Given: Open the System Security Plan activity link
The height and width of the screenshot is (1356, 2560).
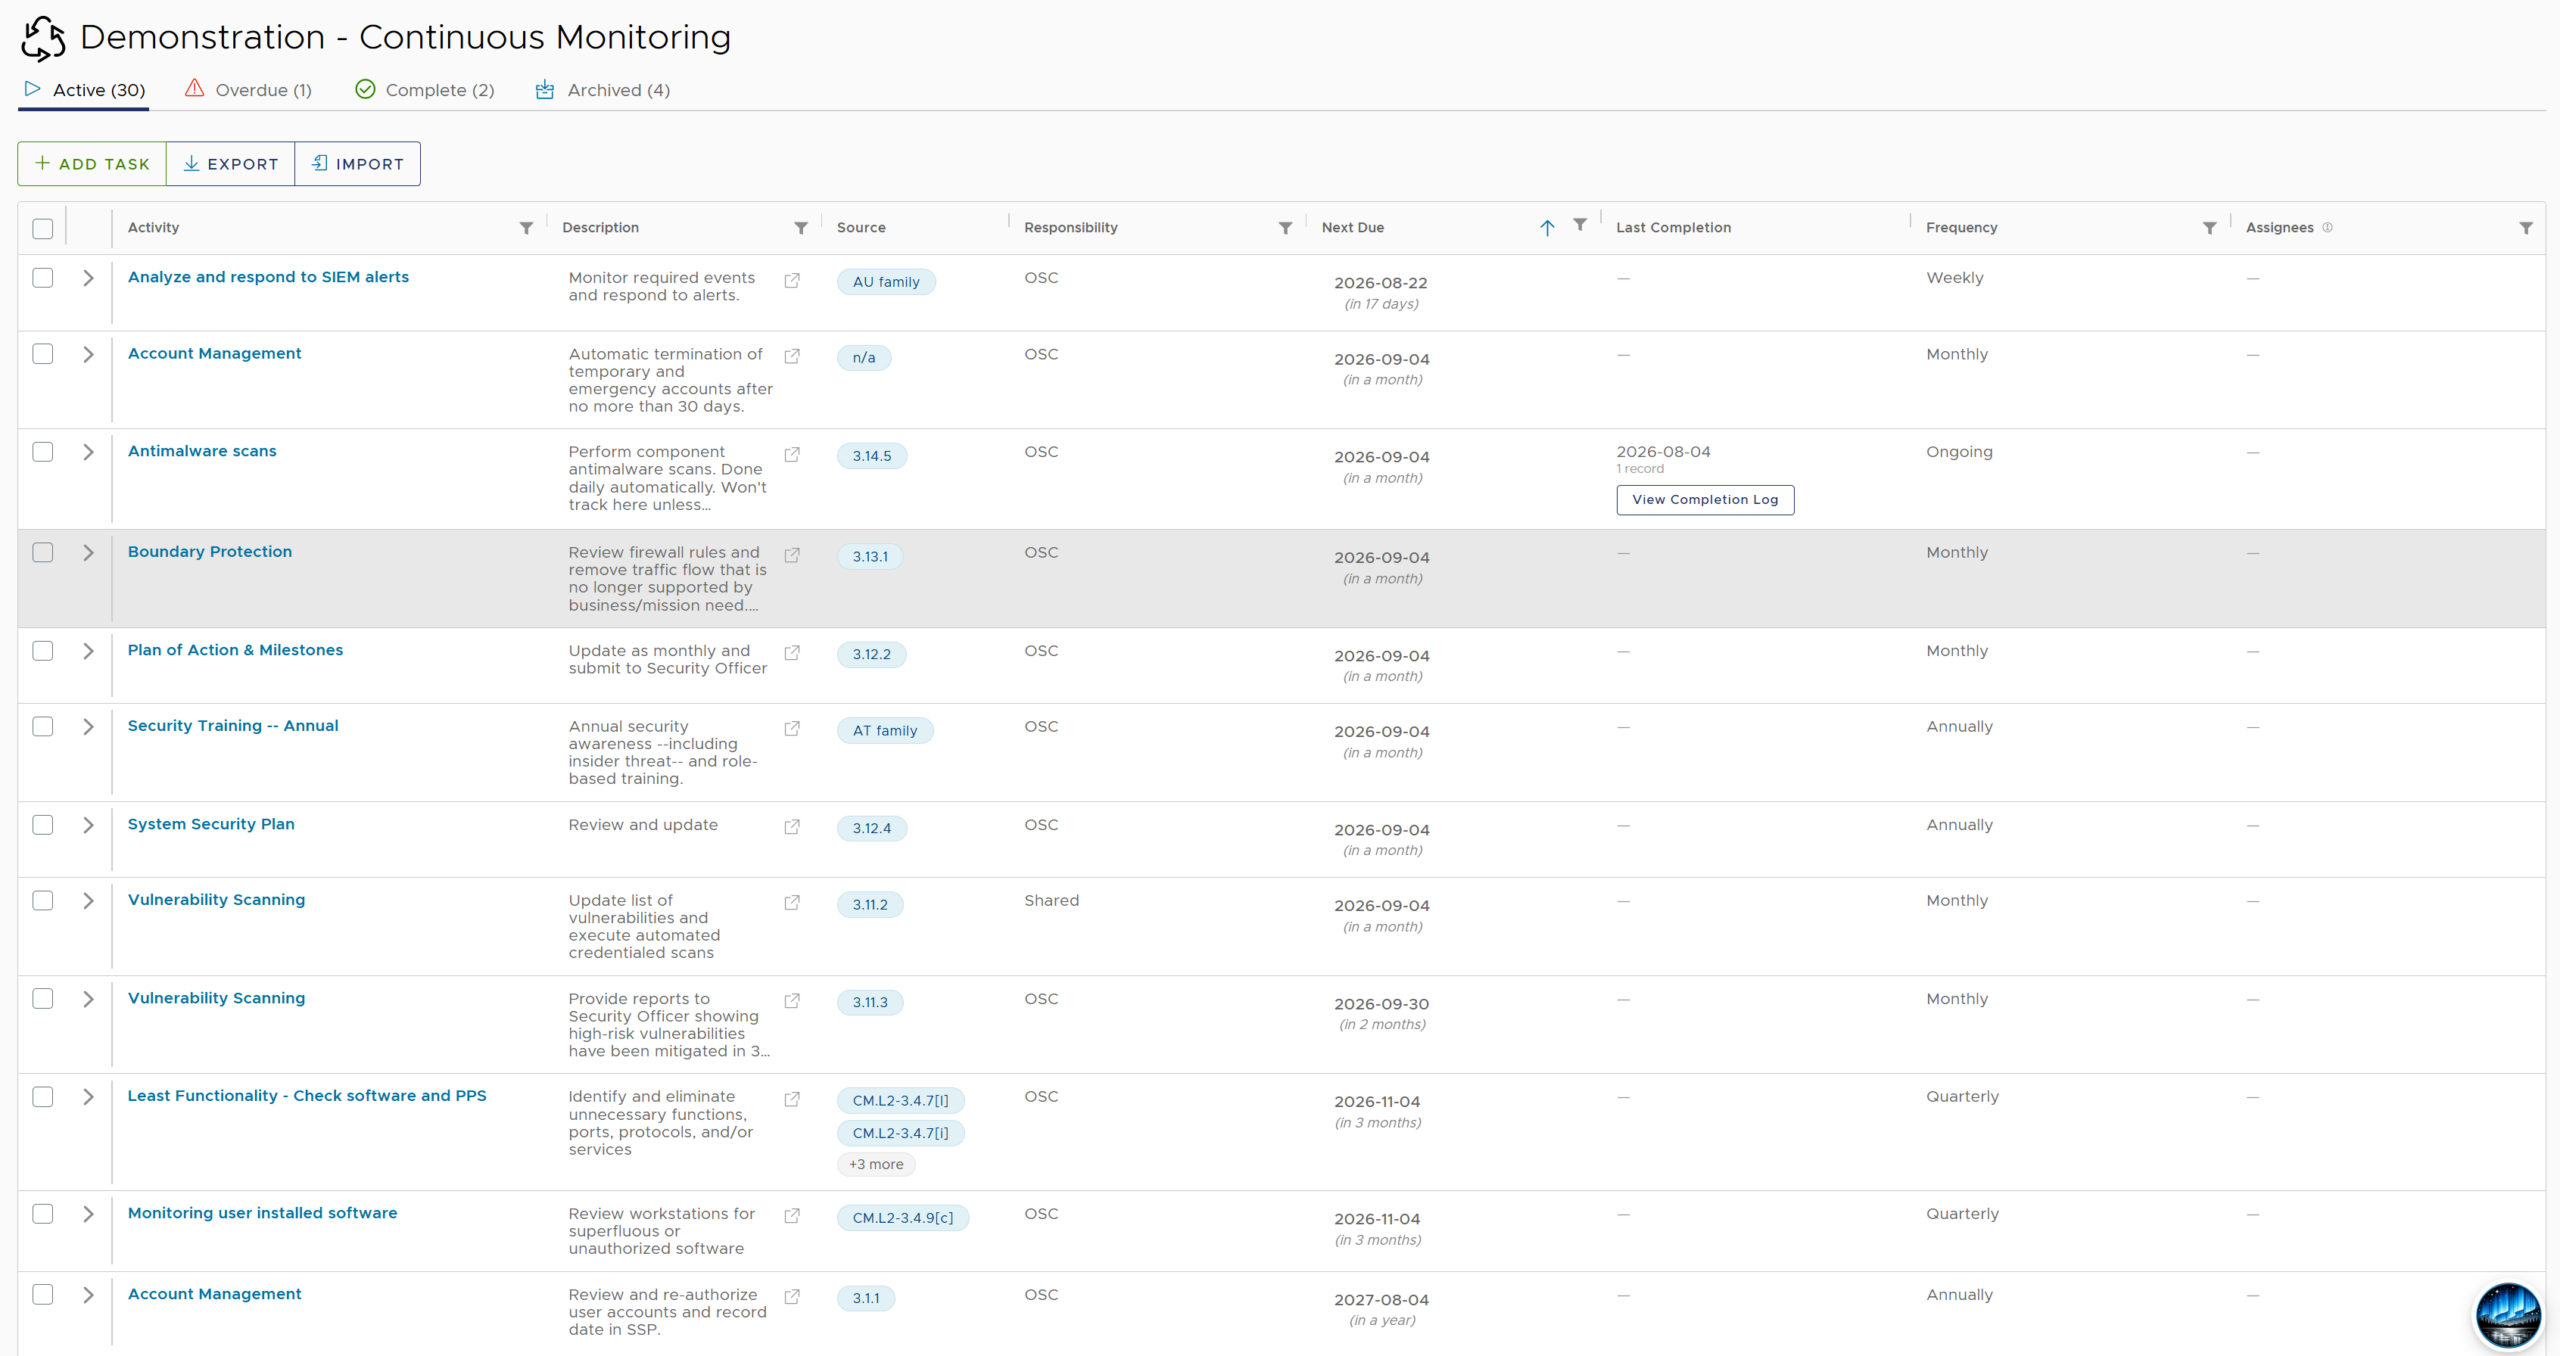Looking at the screenshot, I should coord(211,824).
